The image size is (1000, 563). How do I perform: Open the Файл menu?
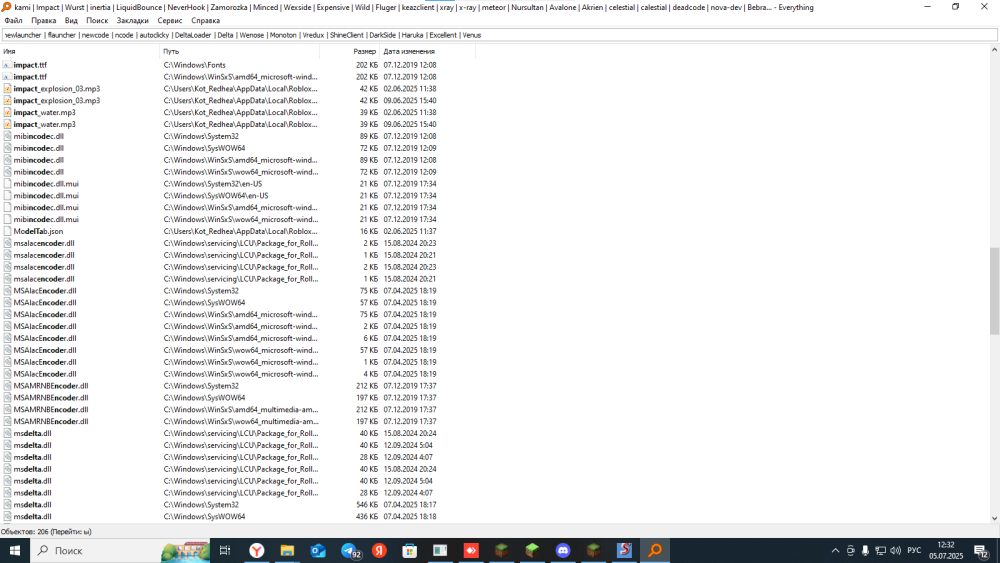(13, 20)
